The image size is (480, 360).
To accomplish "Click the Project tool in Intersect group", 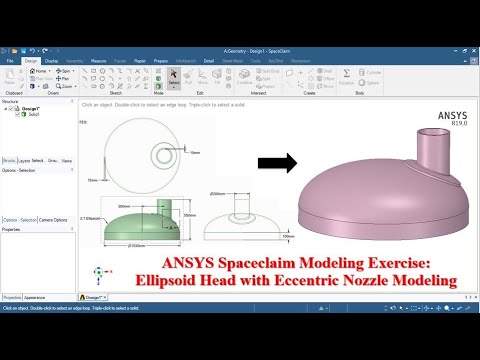I will coord(265,86).
